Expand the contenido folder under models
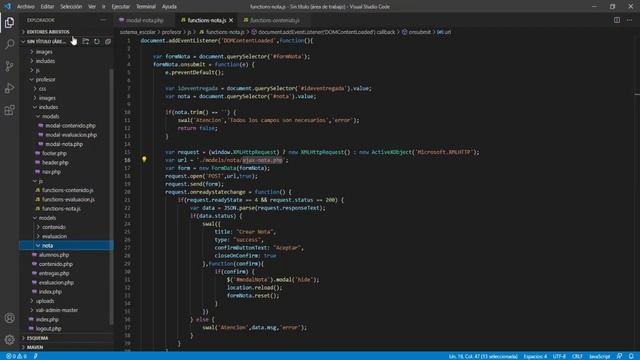 click(x=53, y=227)
